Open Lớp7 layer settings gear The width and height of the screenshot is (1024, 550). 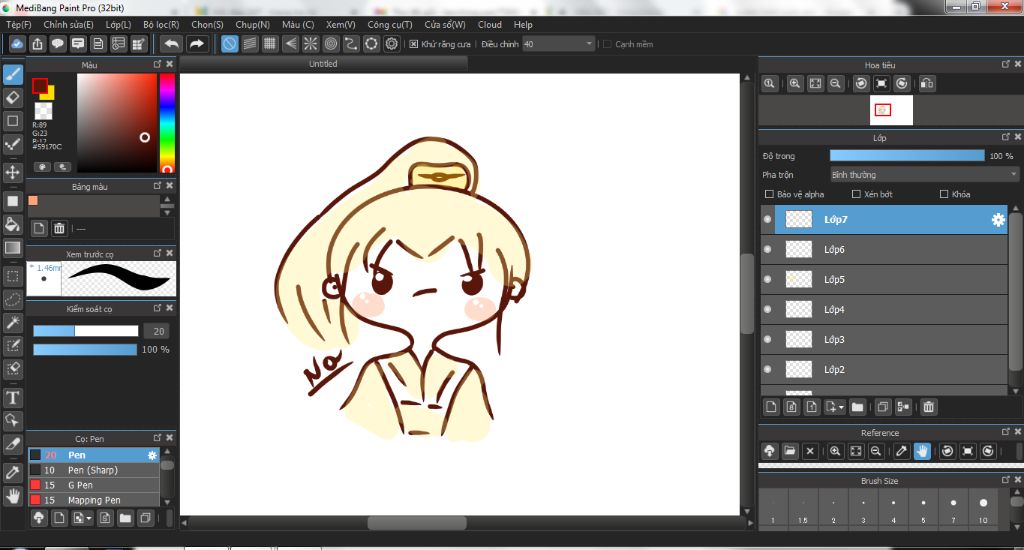[x=998, y=219]
